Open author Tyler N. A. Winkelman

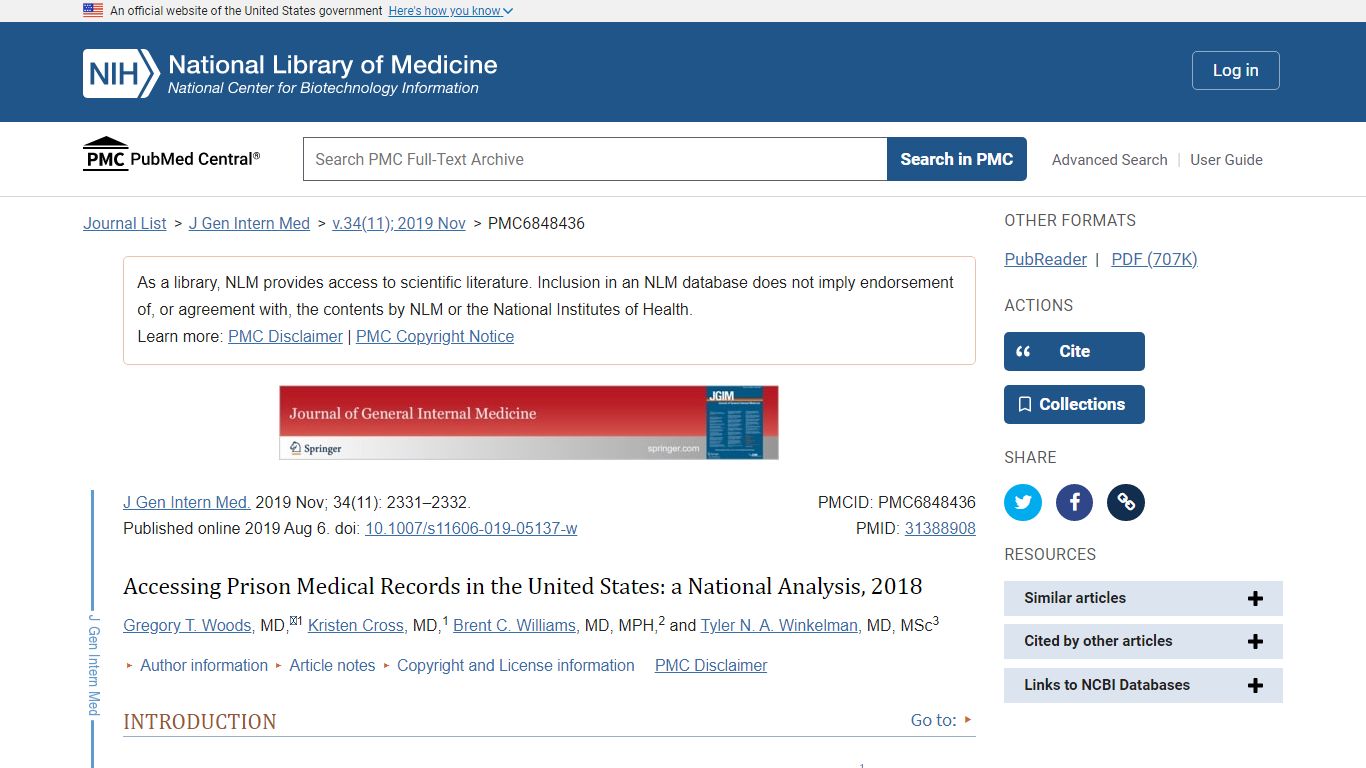[x=779, y=625]
